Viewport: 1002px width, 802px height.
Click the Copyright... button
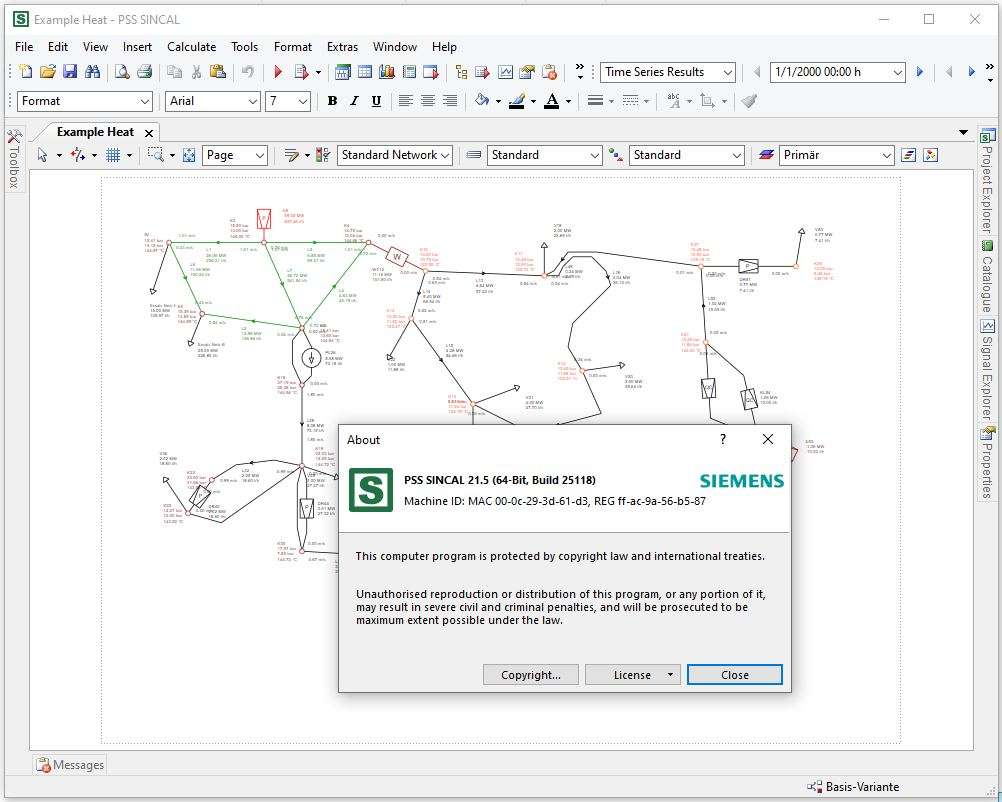pyautogui.click(x=531, y=675)
